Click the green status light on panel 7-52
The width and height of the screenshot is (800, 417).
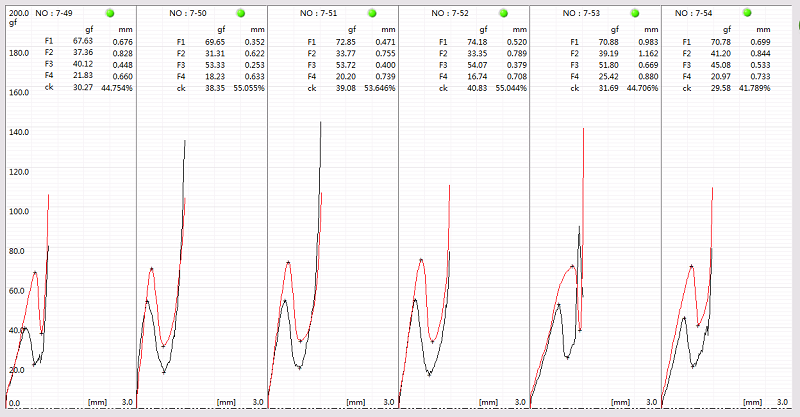(503, 13)
